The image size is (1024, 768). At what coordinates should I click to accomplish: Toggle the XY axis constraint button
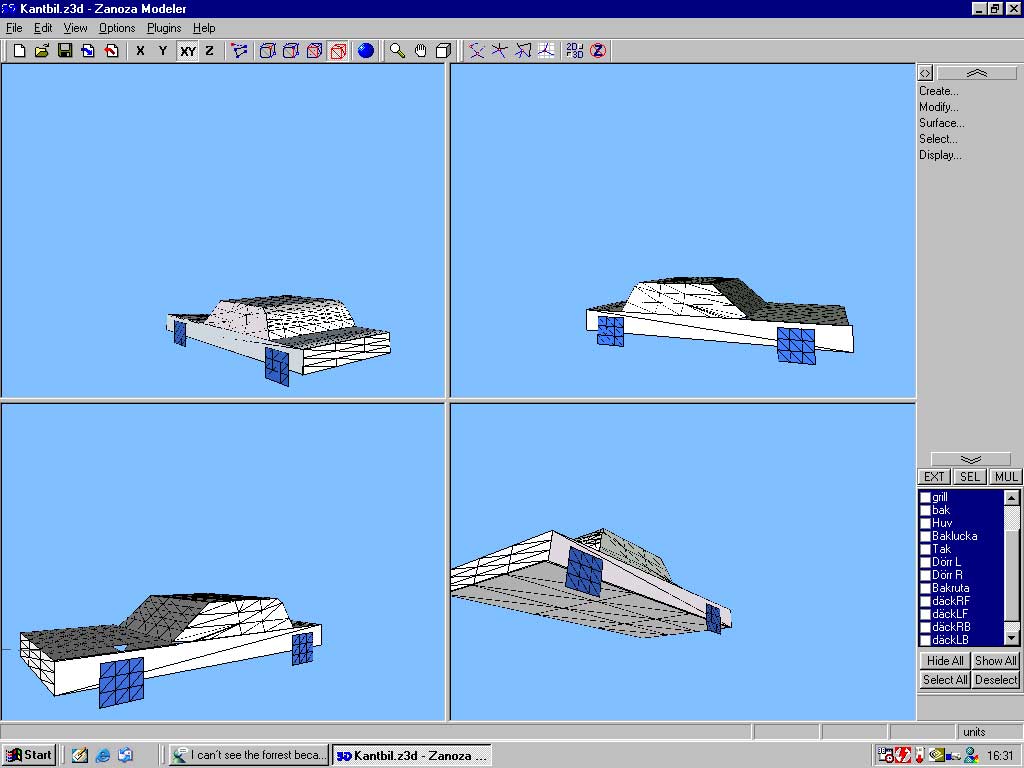click(187, 51)
